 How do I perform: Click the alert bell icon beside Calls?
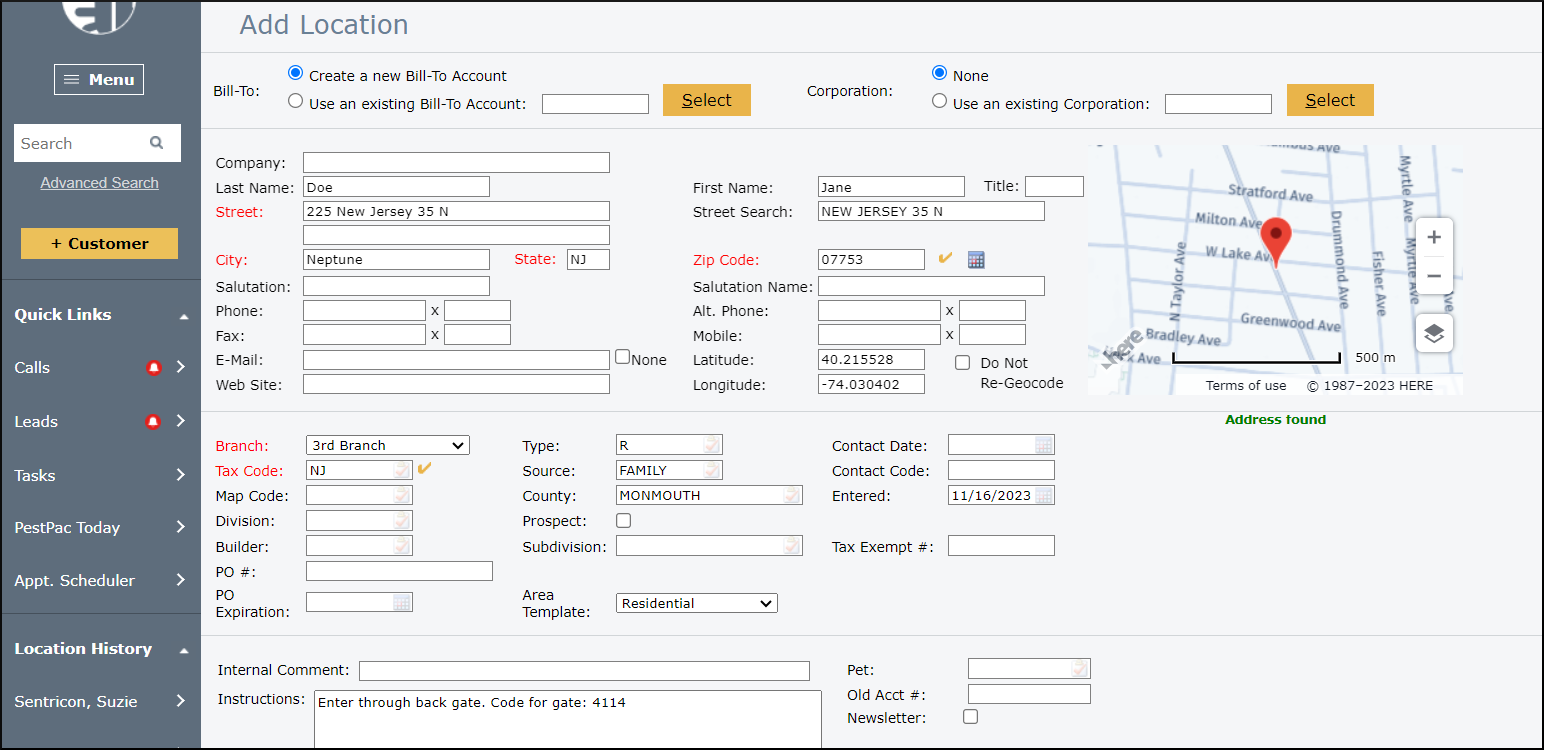pos(154,367)
